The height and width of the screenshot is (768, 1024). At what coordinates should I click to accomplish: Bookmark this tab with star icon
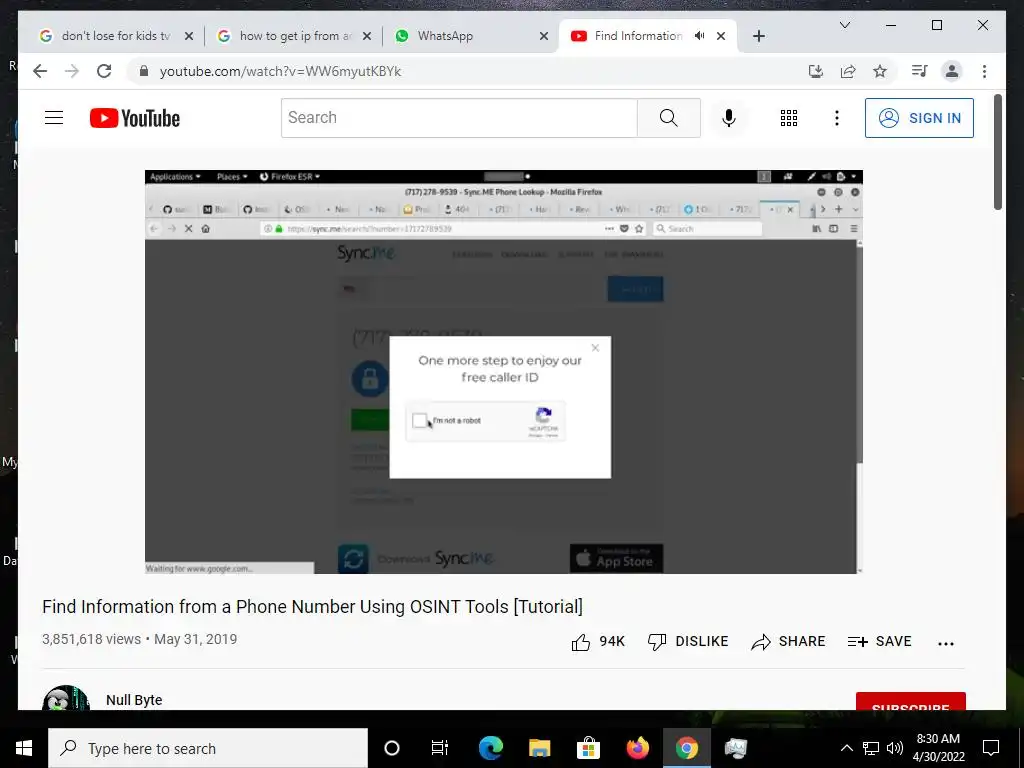(x=880, y=71)
